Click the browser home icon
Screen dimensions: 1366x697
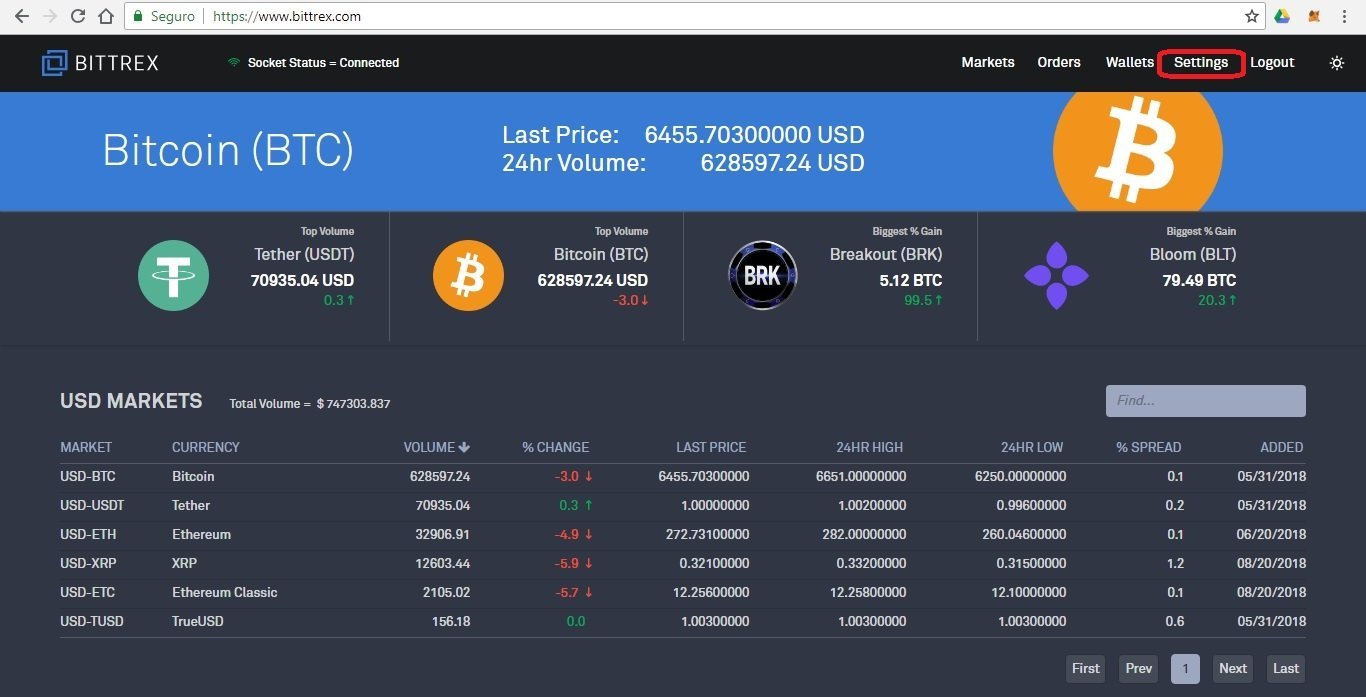pyautogui.click(x=106, y=16)
